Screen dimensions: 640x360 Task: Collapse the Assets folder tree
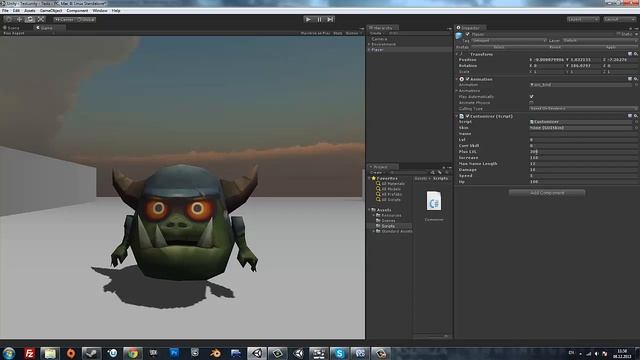click(369, 210)
